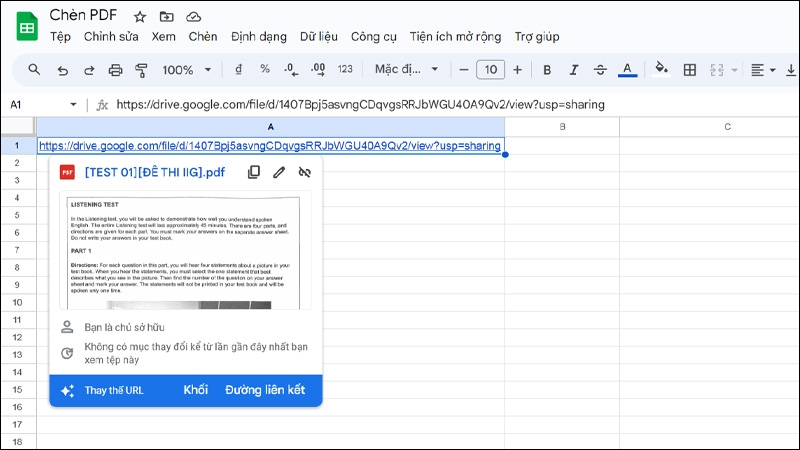This screenshot has height=450, width=800.
Task: Open the Mặc đị... font dropdown
Action: [x=407, y=69]
